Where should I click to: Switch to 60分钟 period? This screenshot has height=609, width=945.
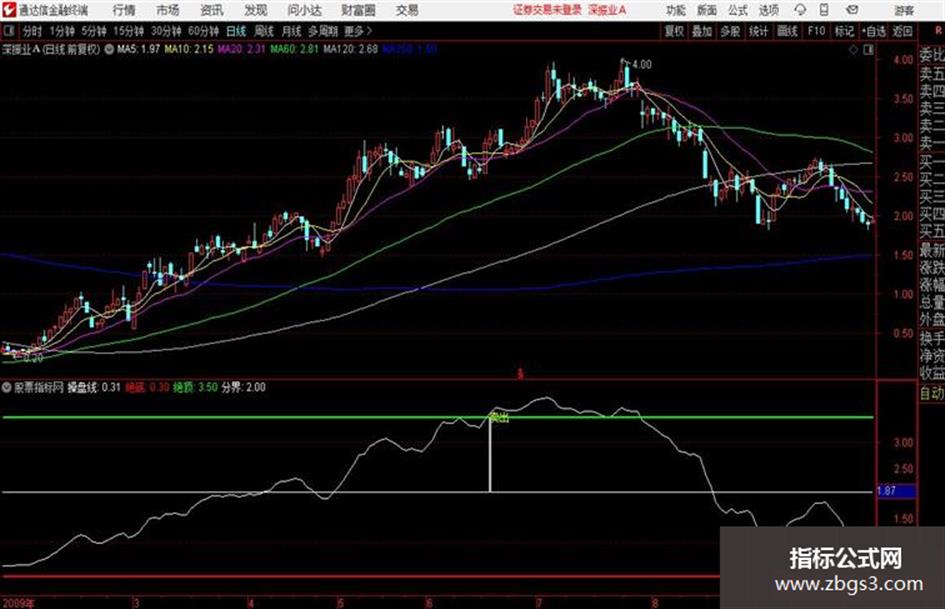click(203, 31)
